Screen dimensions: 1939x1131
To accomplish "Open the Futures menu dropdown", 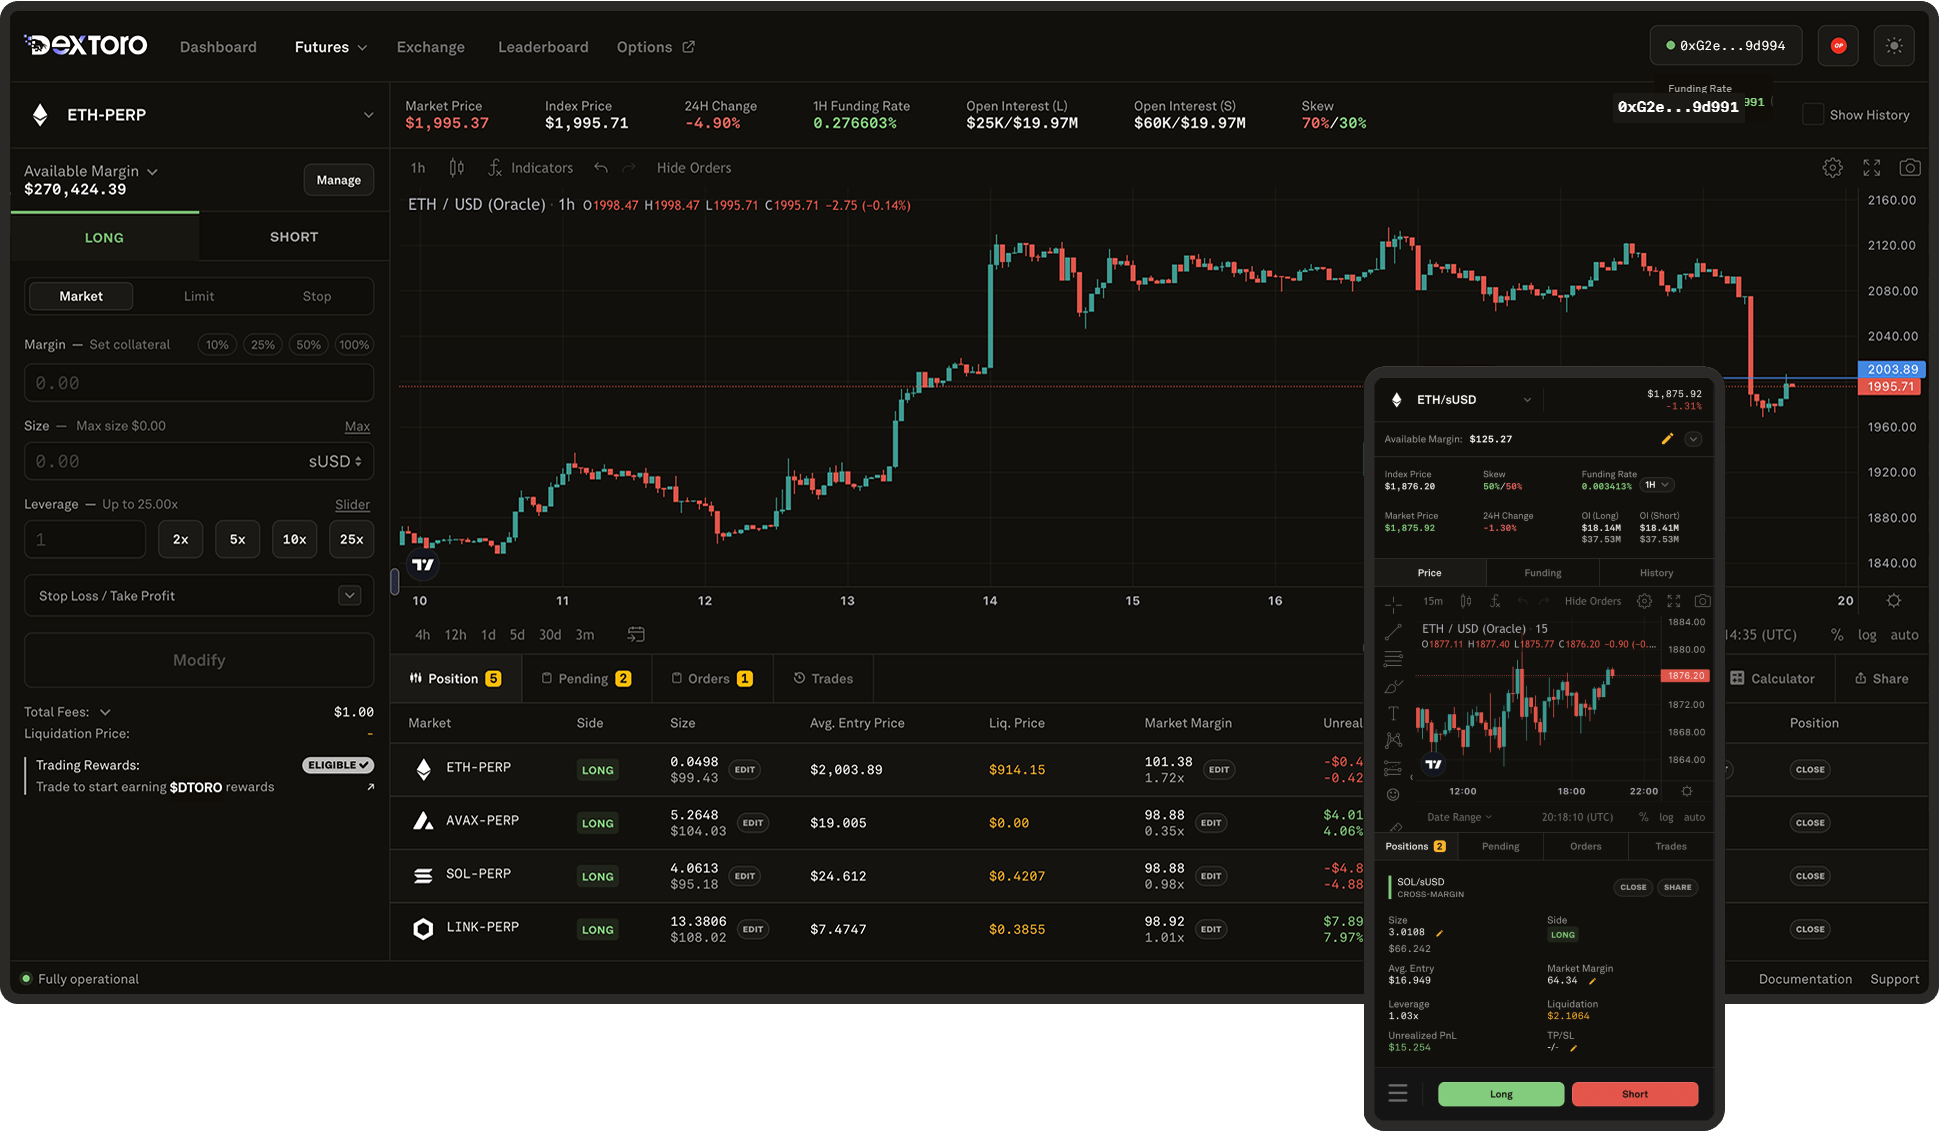I will tap(331, 47).
